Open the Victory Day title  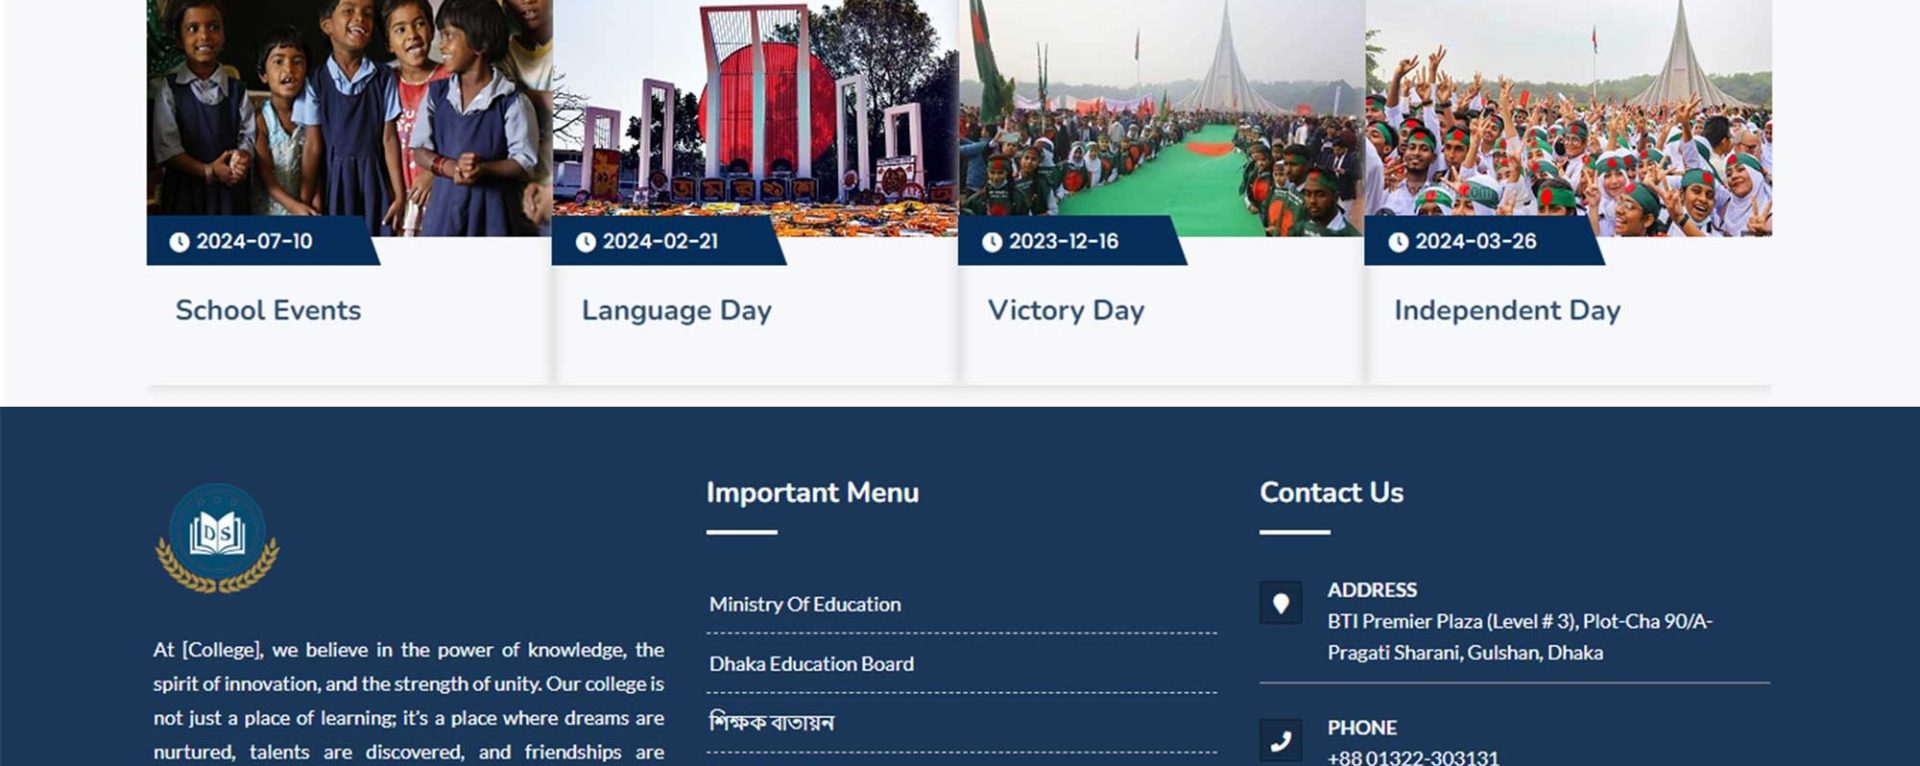(x=1066, y=310)
